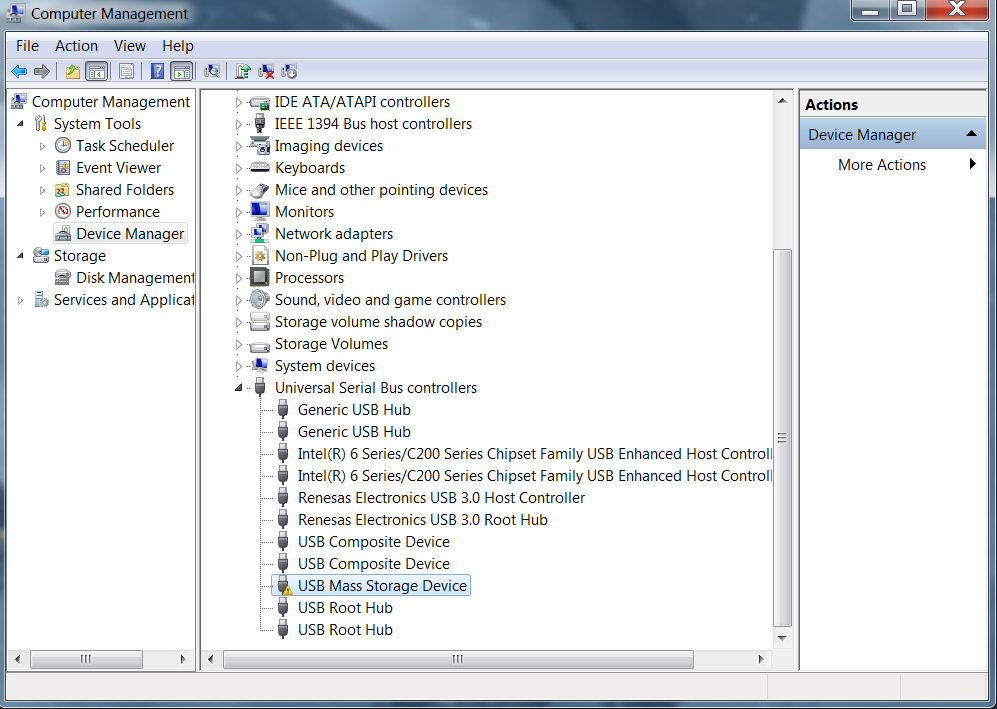
Task: Select Disk Management in the left tree
Action: (x=135, y=278)
